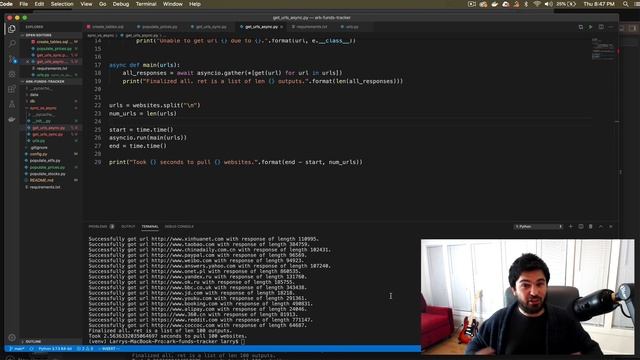Open the Output panel tab
The width and height of the screenshot is (640, 360).
point(128,227)
